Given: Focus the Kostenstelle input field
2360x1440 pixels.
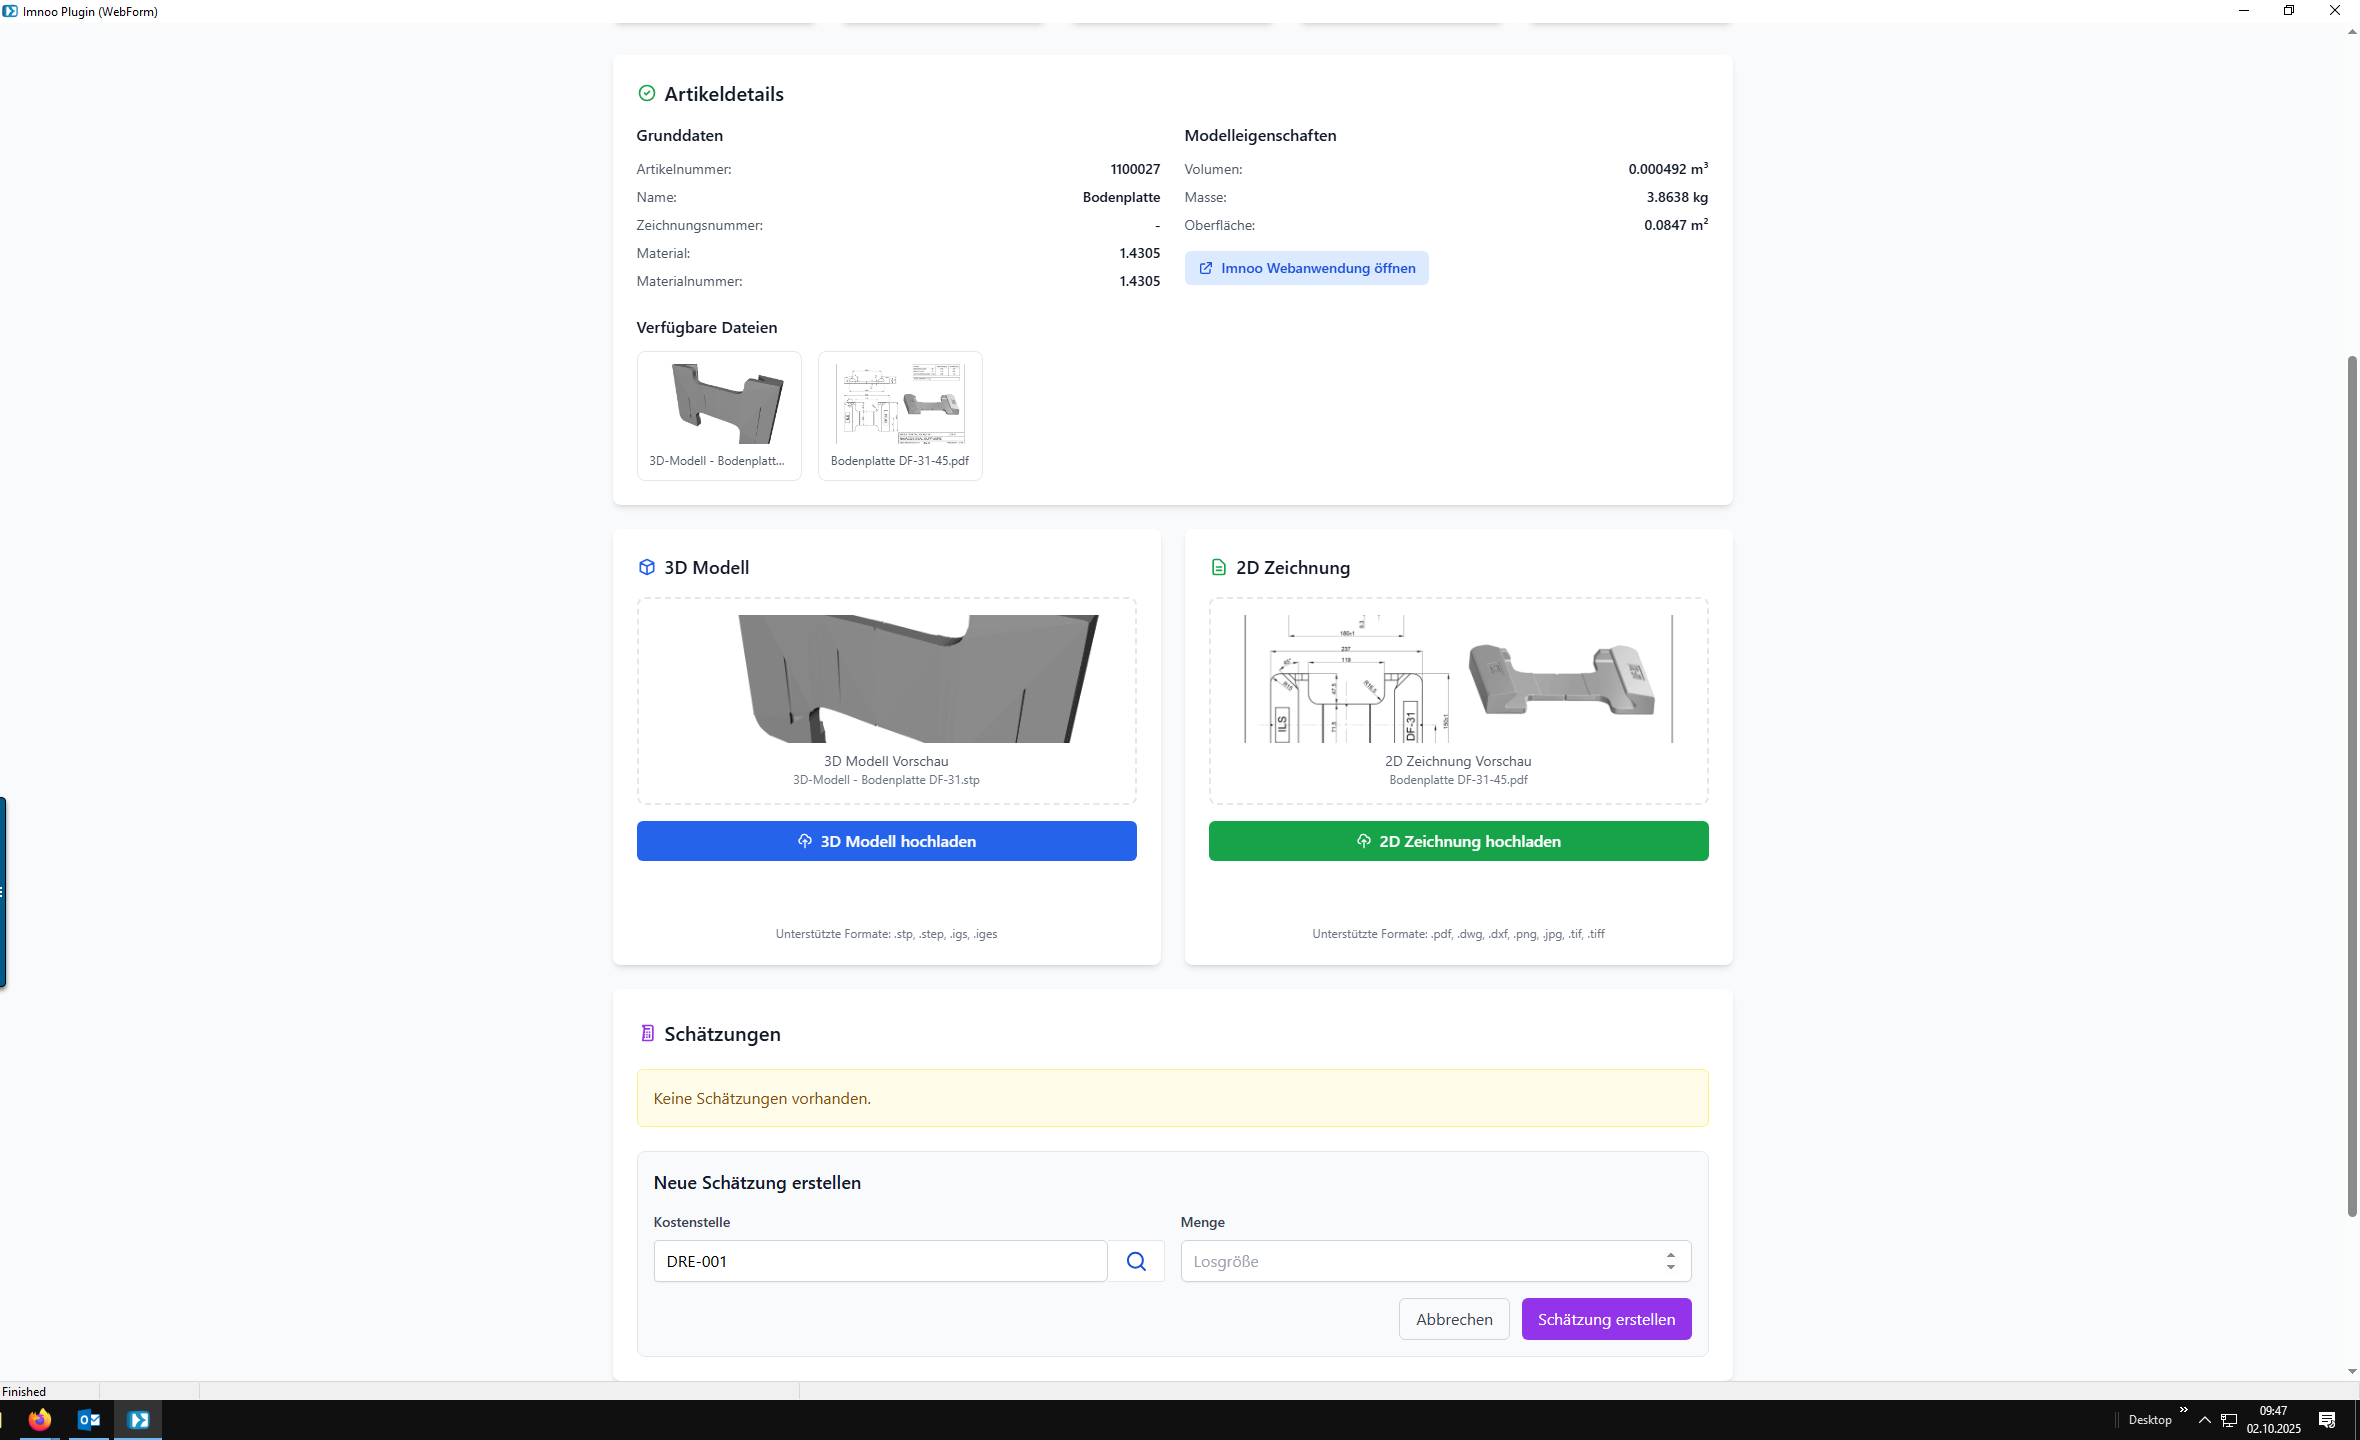Looking at the screenshot, I should 880,1261.
